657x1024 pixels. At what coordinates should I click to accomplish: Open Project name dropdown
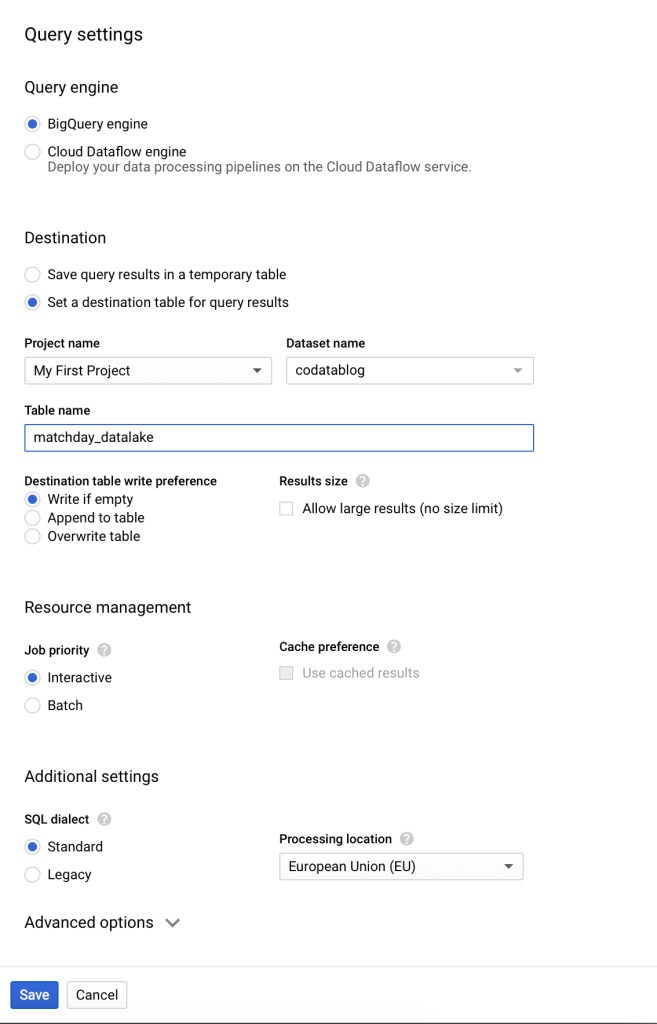(148, 371)
